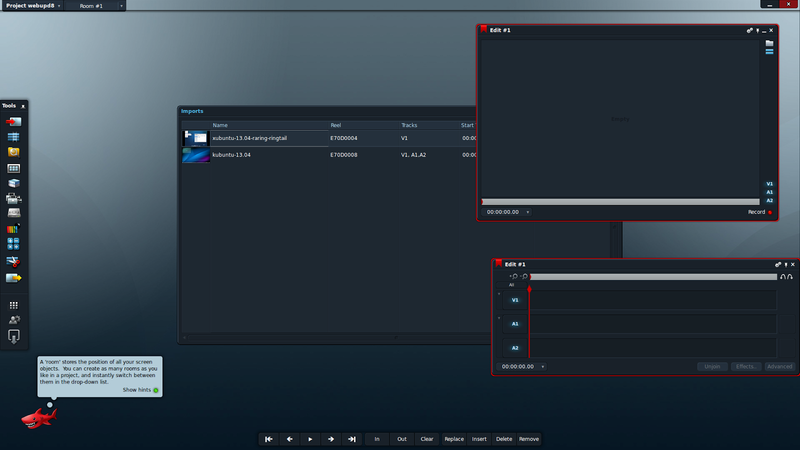Mark the Out point
This screenshot has width=800, height=450.
[x=402, y=439]
